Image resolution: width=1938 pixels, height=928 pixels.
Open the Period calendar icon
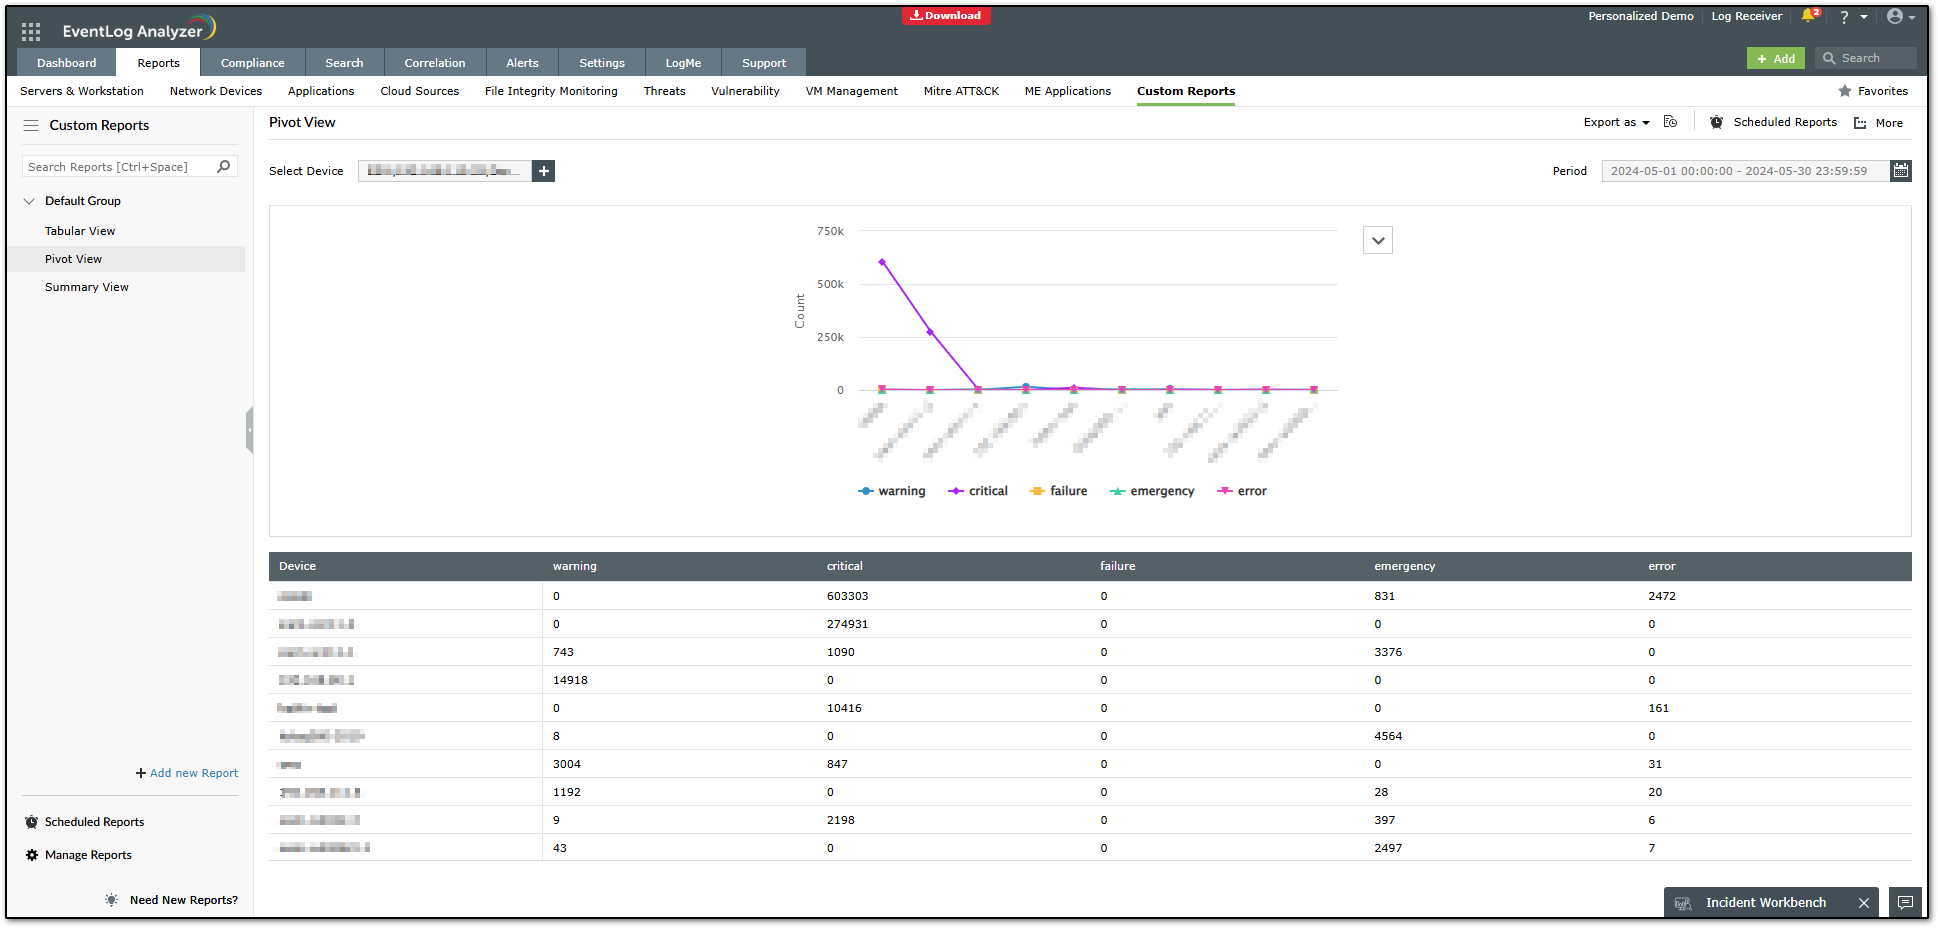(1901, 171)
